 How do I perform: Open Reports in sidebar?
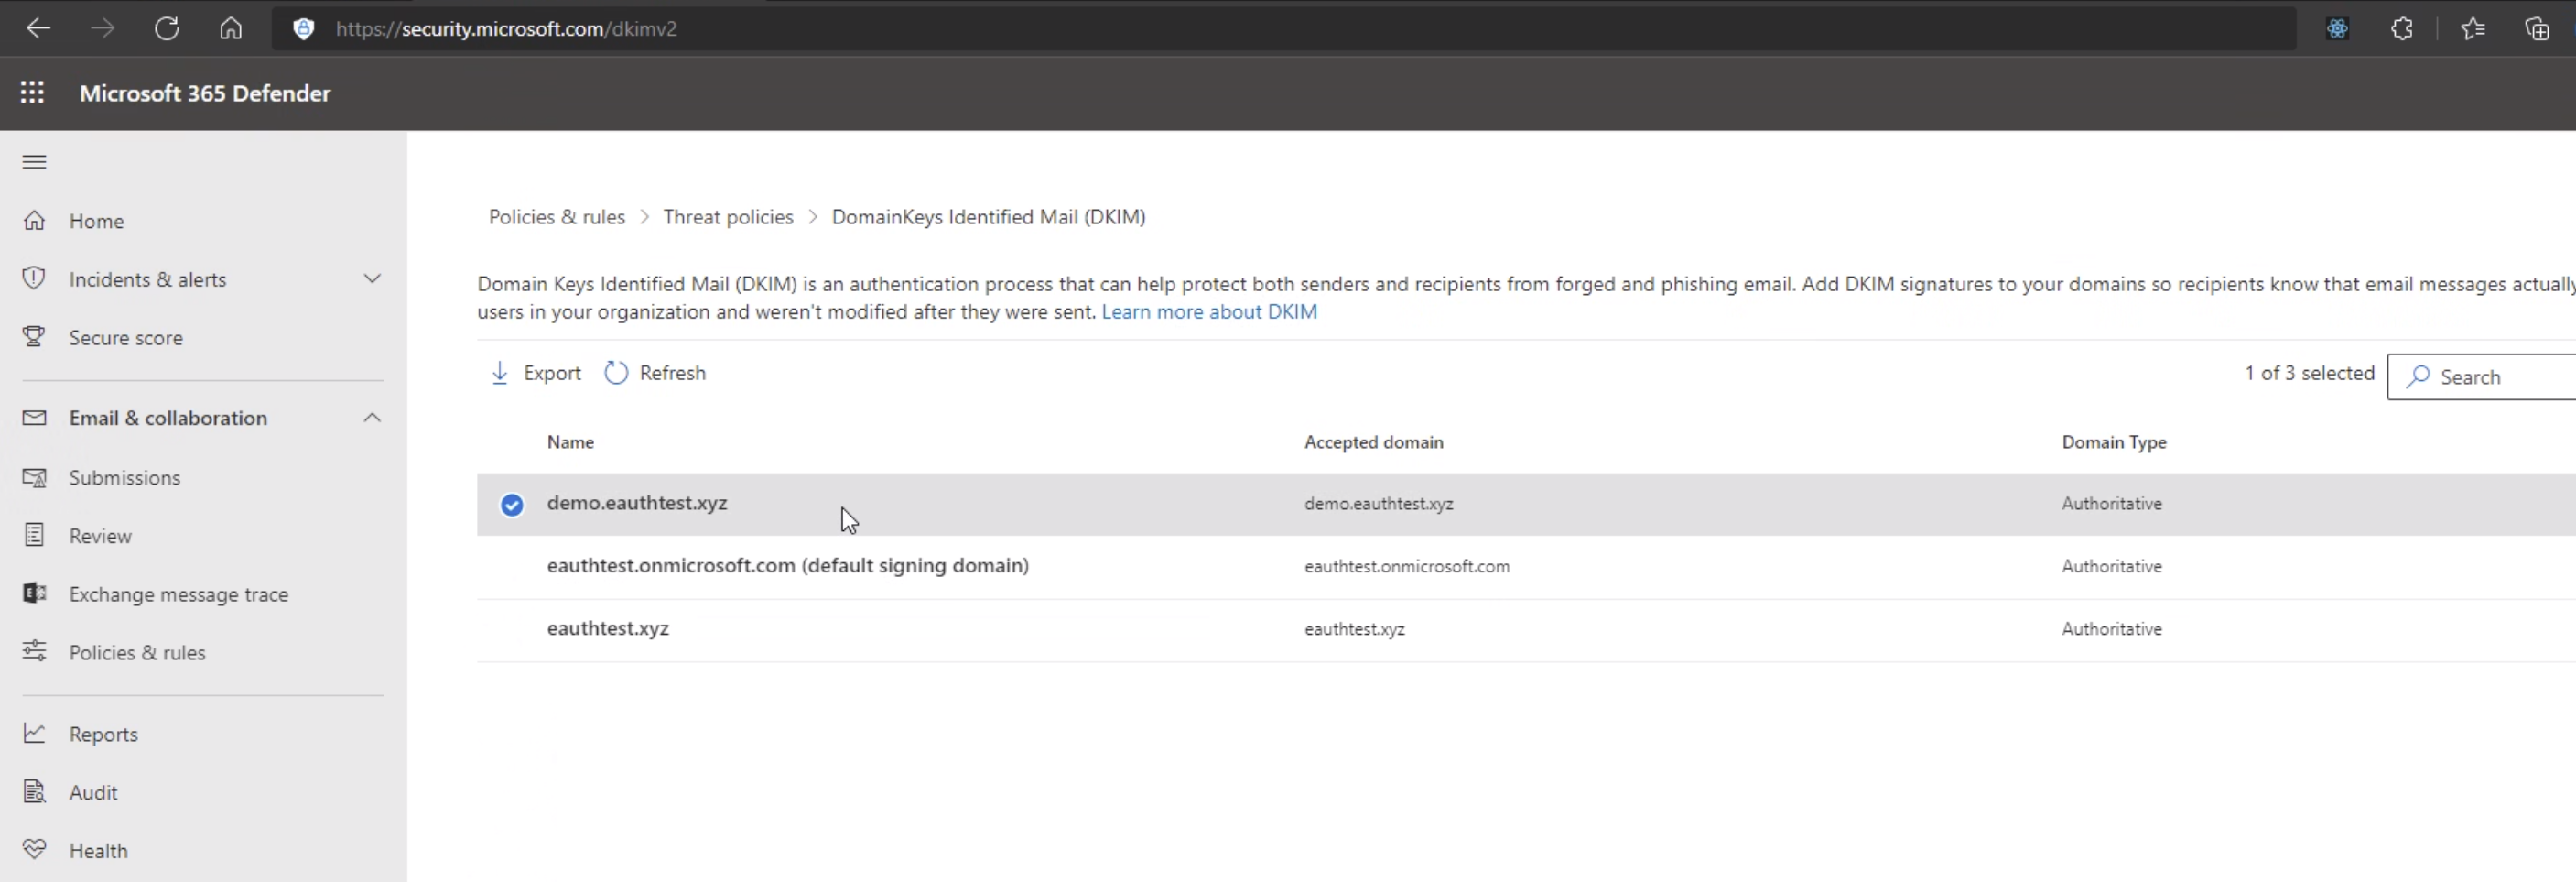[103, 735]
